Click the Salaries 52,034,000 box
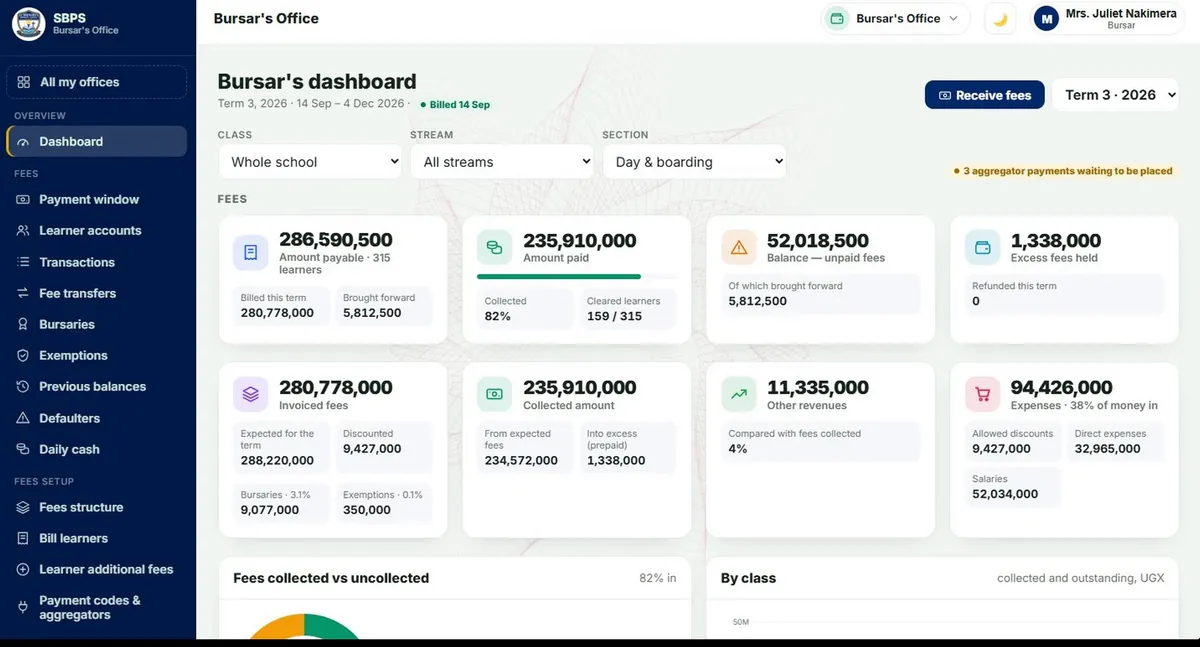 (1014, 487)
